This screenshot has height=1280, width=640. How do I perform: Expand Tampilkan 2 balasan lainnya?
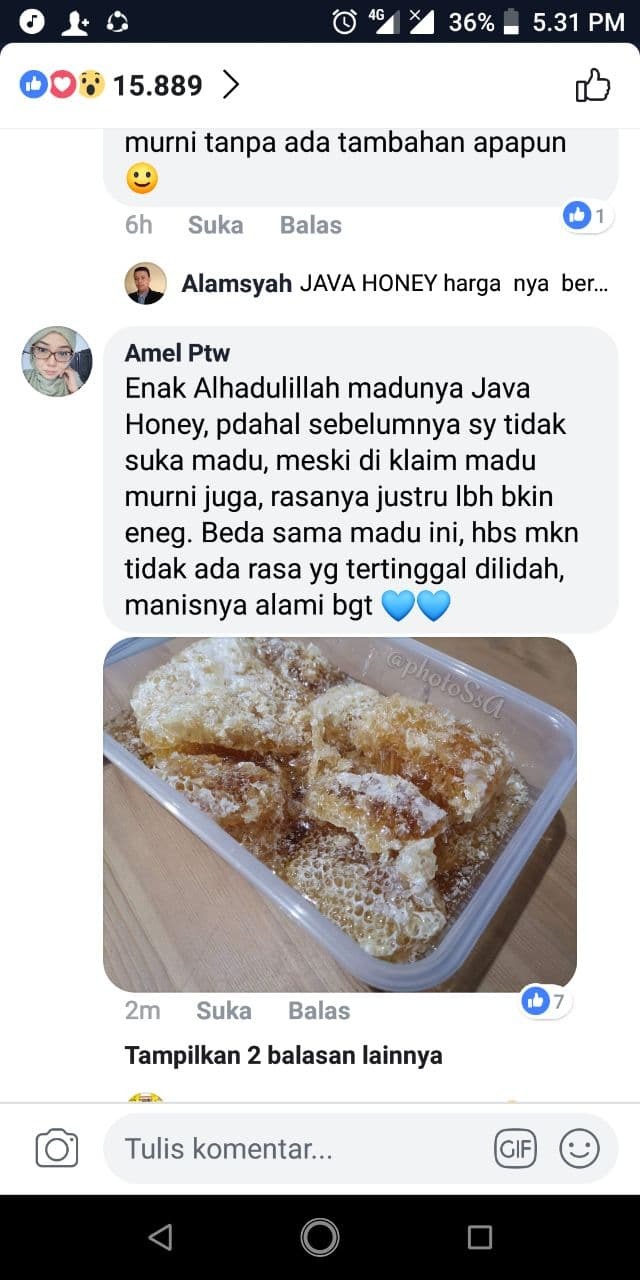283,1055
